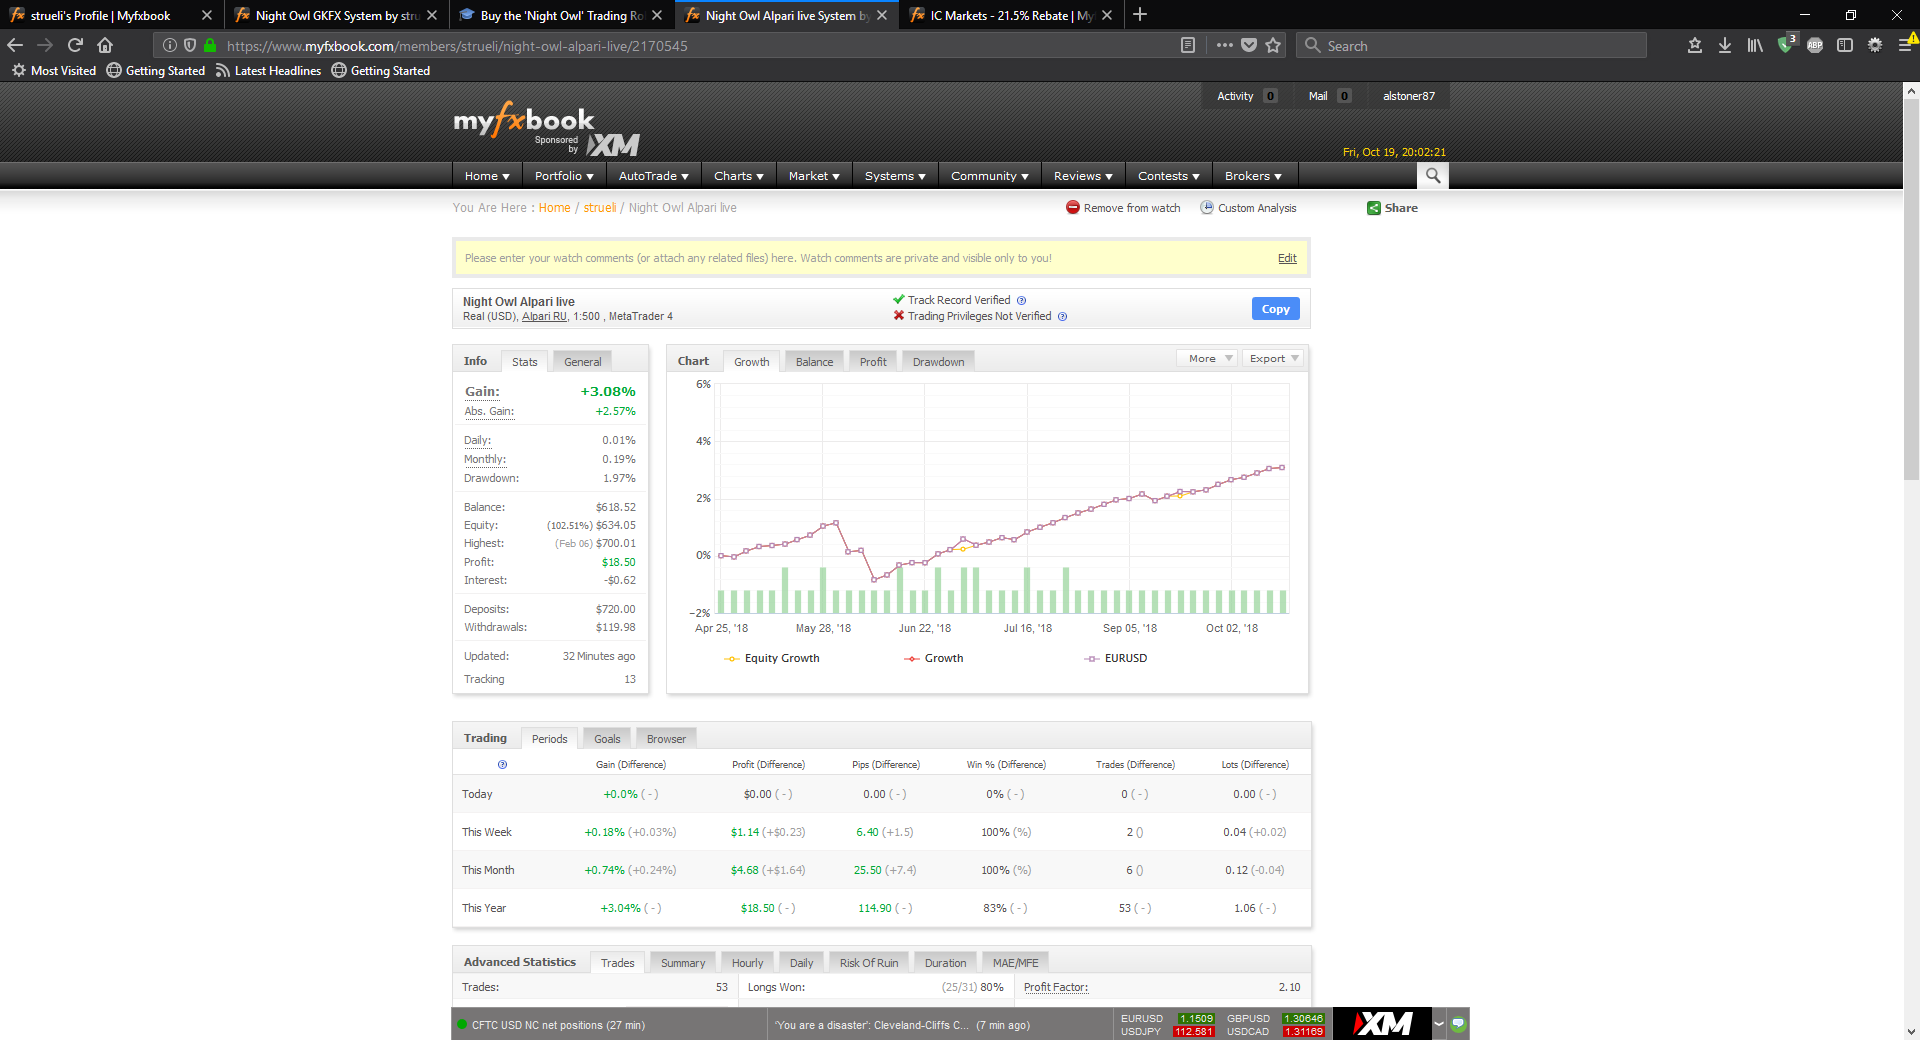Open Risk Of Ruin statistics tab
Image resolution: width=1920 pixels, height=1040 pixels.
pos(869,963)
